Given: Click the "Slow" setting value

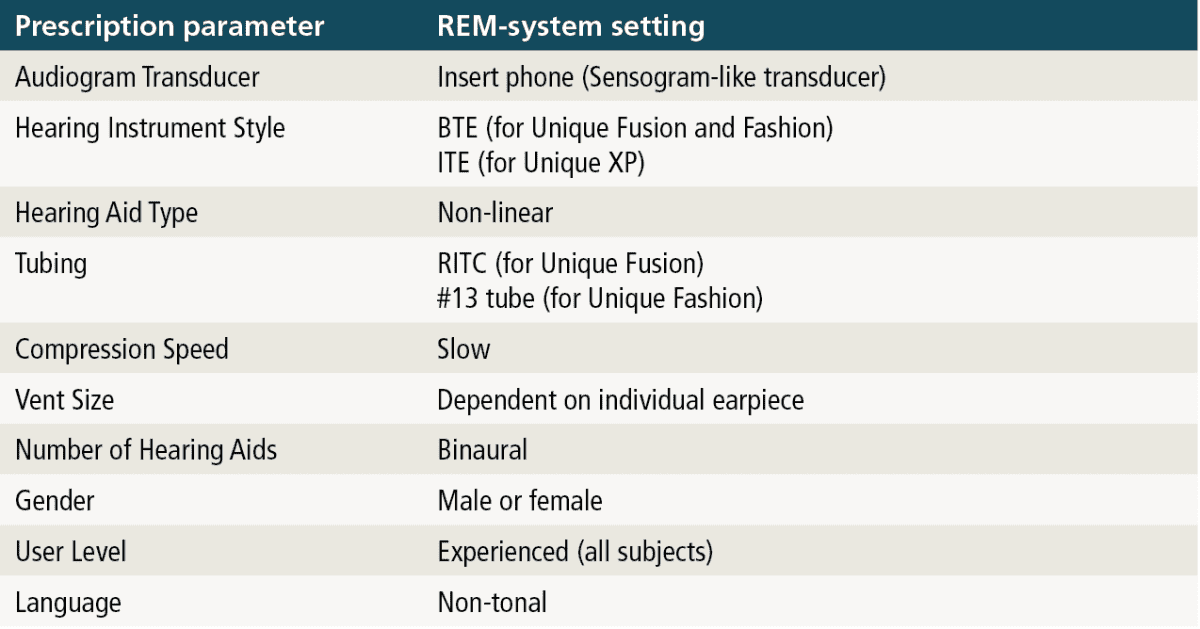Looking at the screenshot, I should tap(464, 349).
